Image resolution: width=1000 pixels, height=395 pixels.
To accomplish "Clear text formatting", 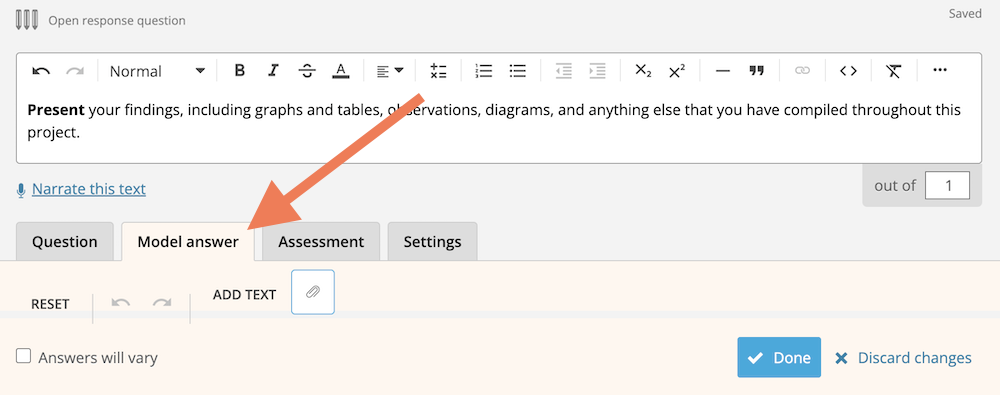I will coord(893,71).
